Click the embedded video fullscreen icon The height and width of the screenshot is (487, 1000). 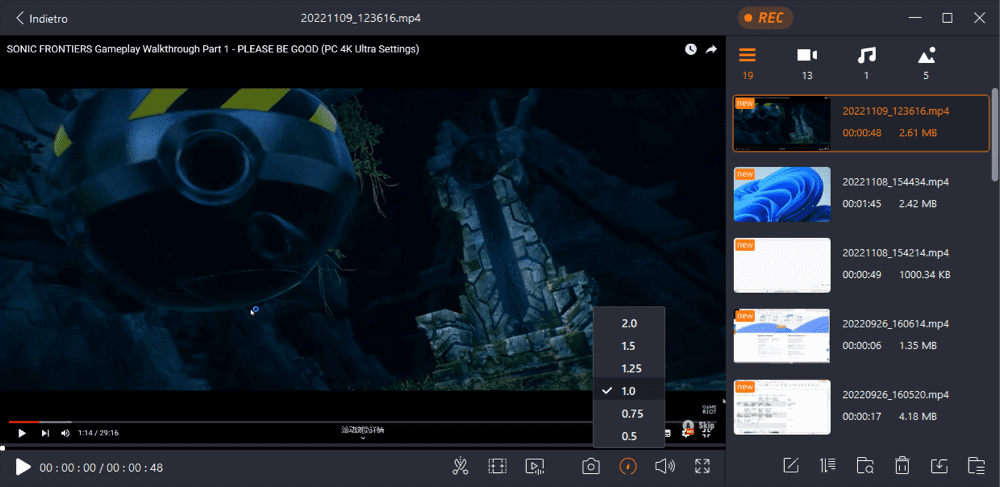(707, 433)
